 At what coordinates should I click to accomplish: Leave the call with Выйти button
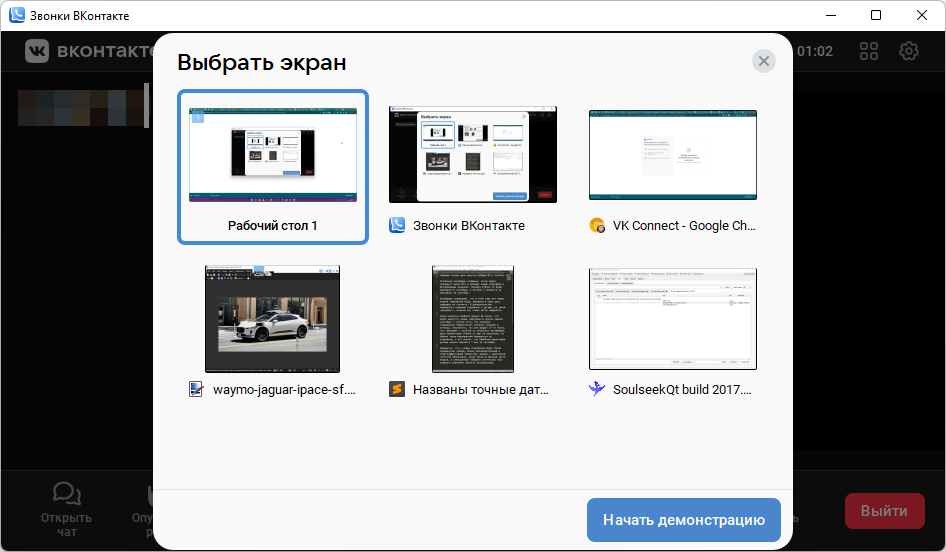point(884,511)
